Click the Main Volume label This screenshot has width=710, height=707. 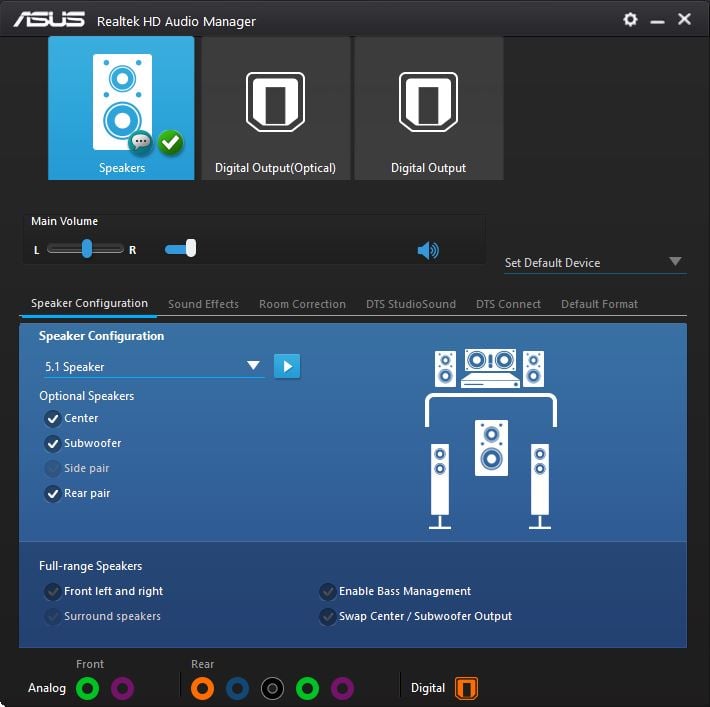click(x=64, y=221)
